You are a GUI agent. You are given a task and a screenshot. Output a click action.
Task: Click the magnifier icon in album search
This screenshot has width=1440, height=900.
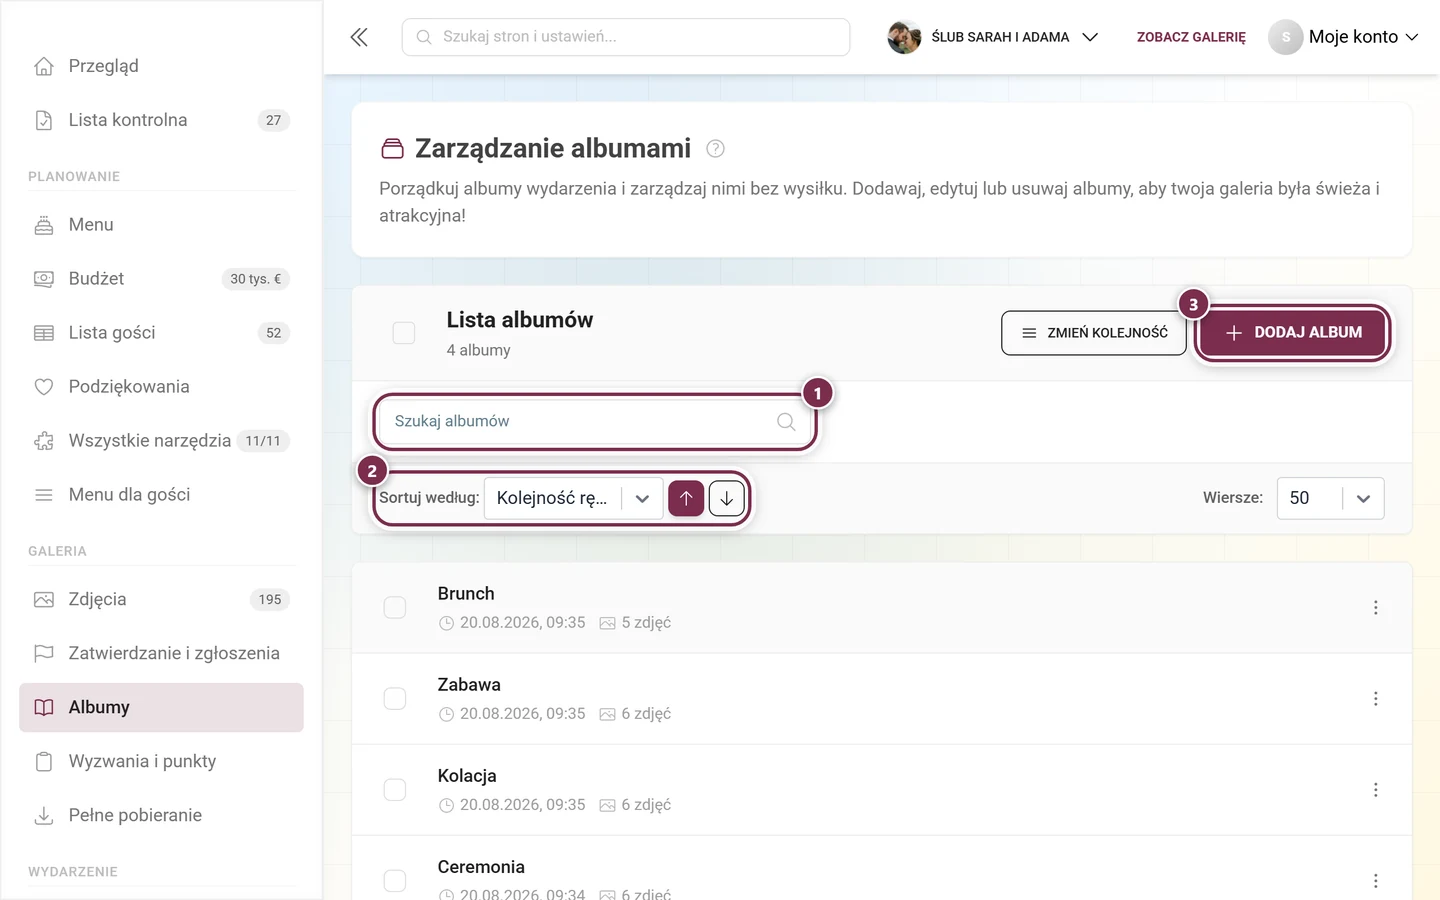pos(786,422)
